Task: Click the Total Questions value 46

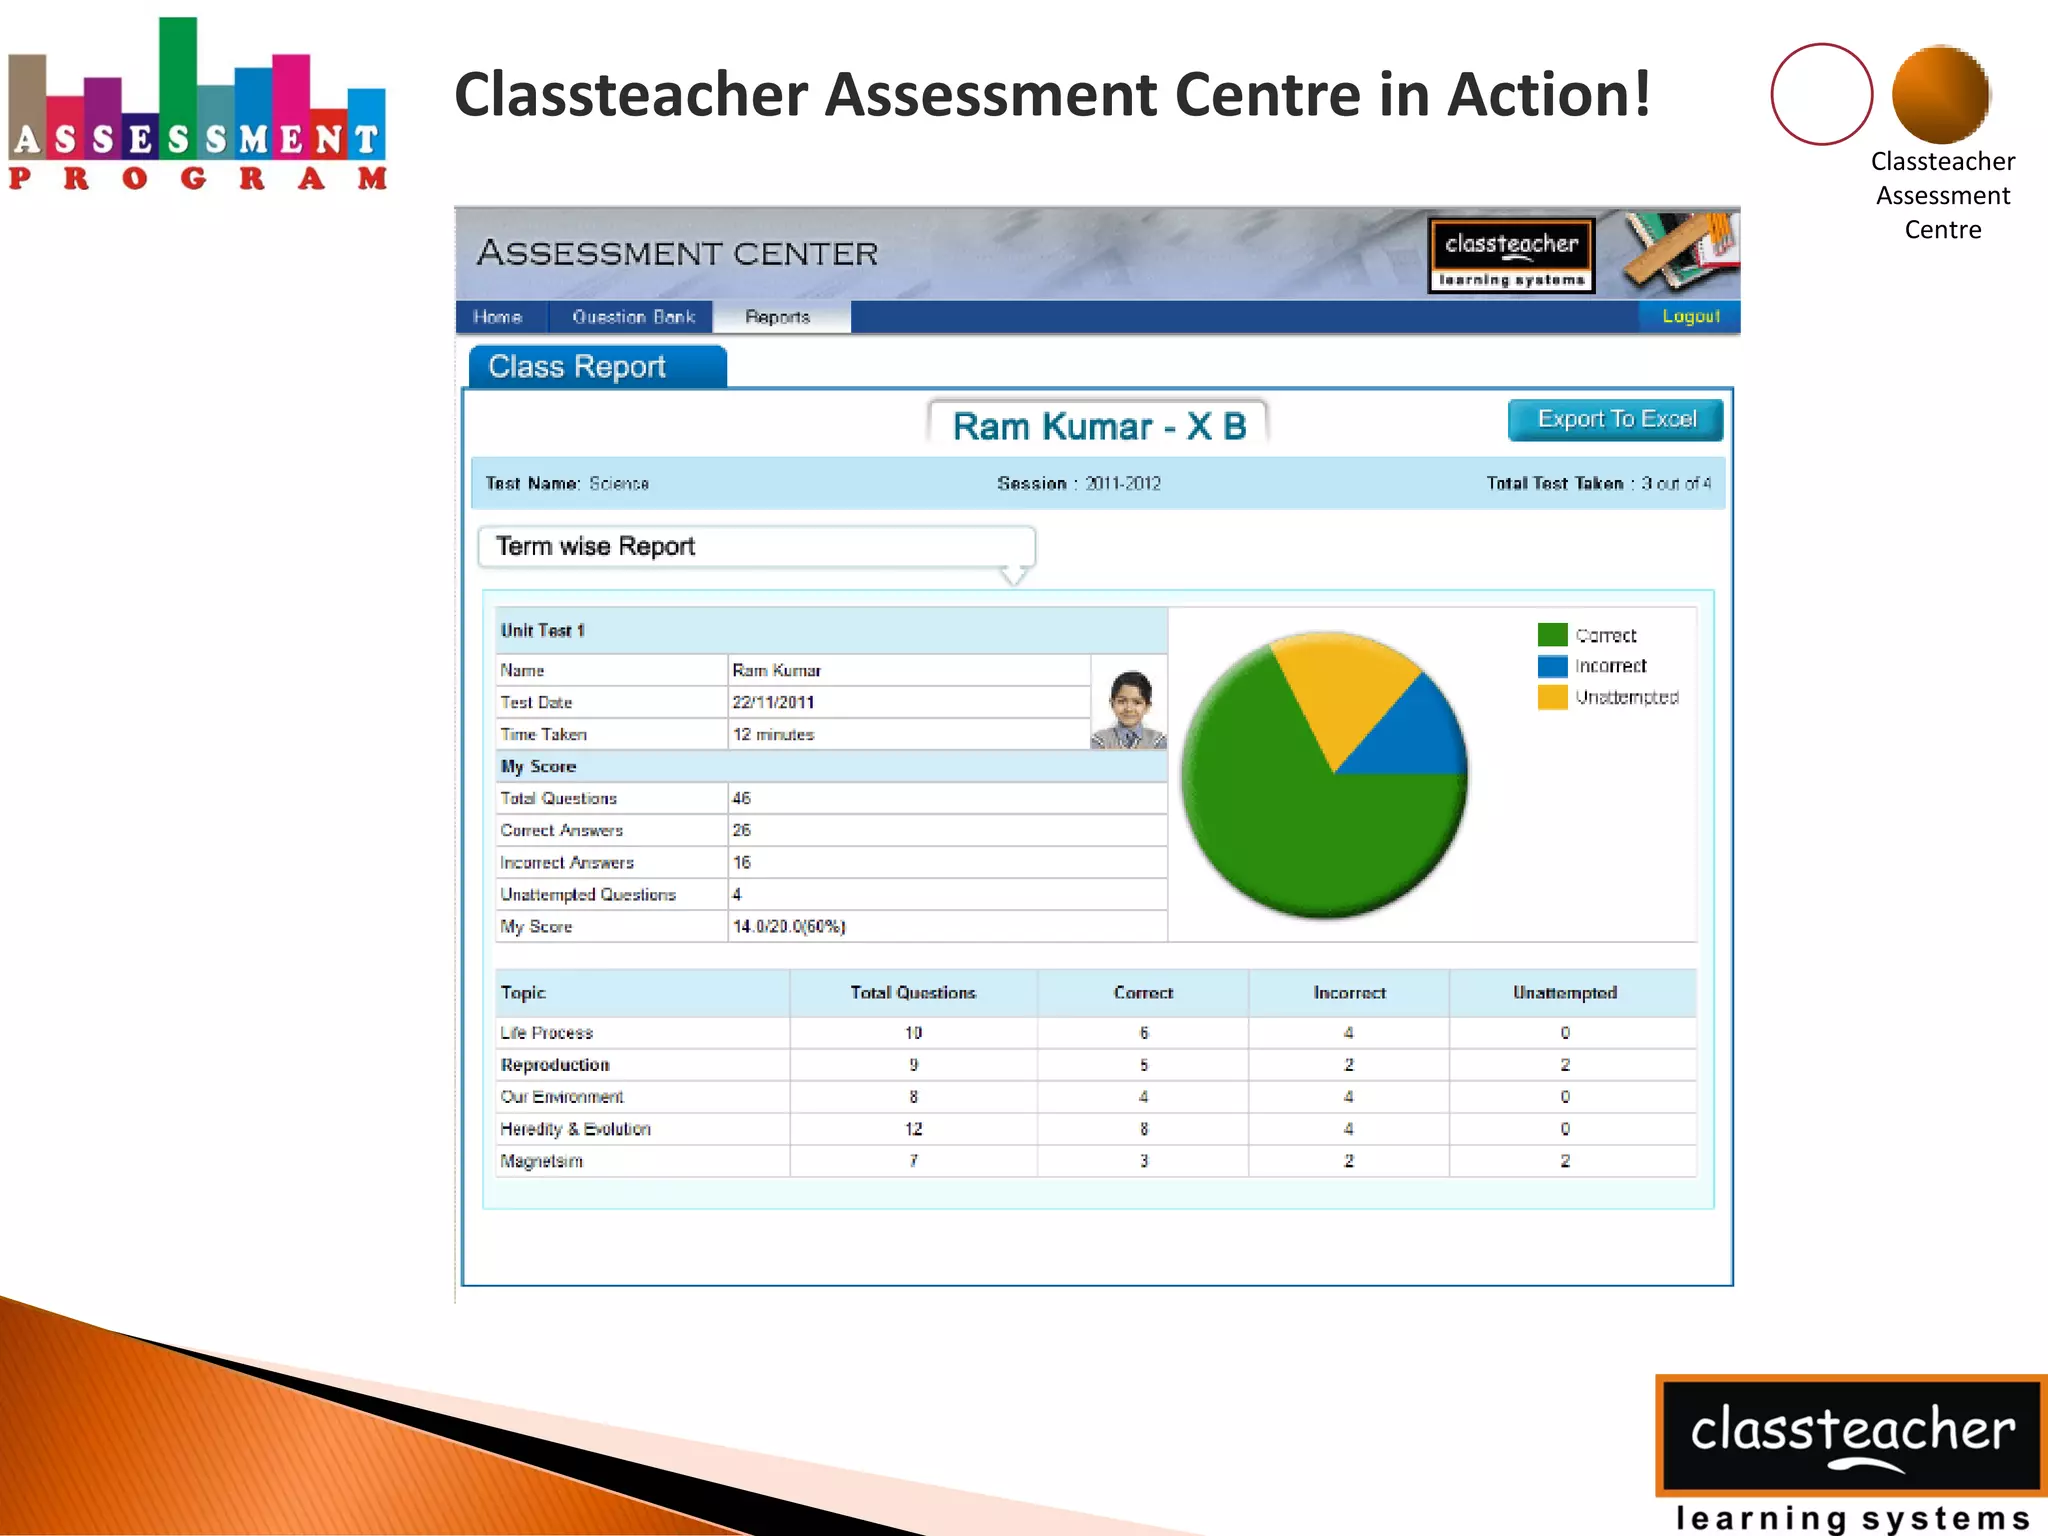Action: coord(741,798)
